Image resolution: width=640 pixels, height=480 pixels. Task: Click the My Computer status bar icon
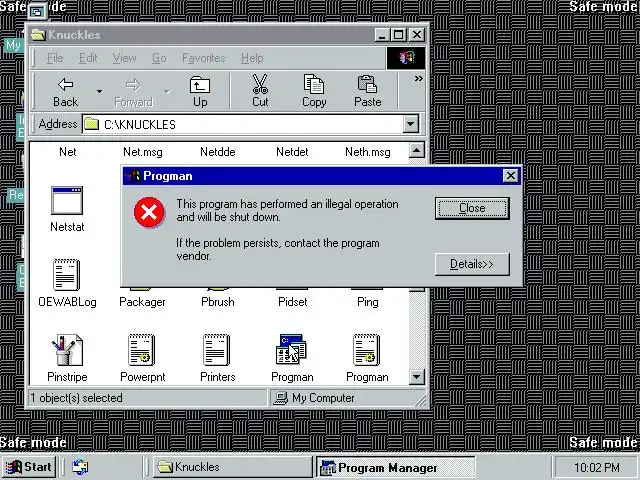click(x=280, y=398)
